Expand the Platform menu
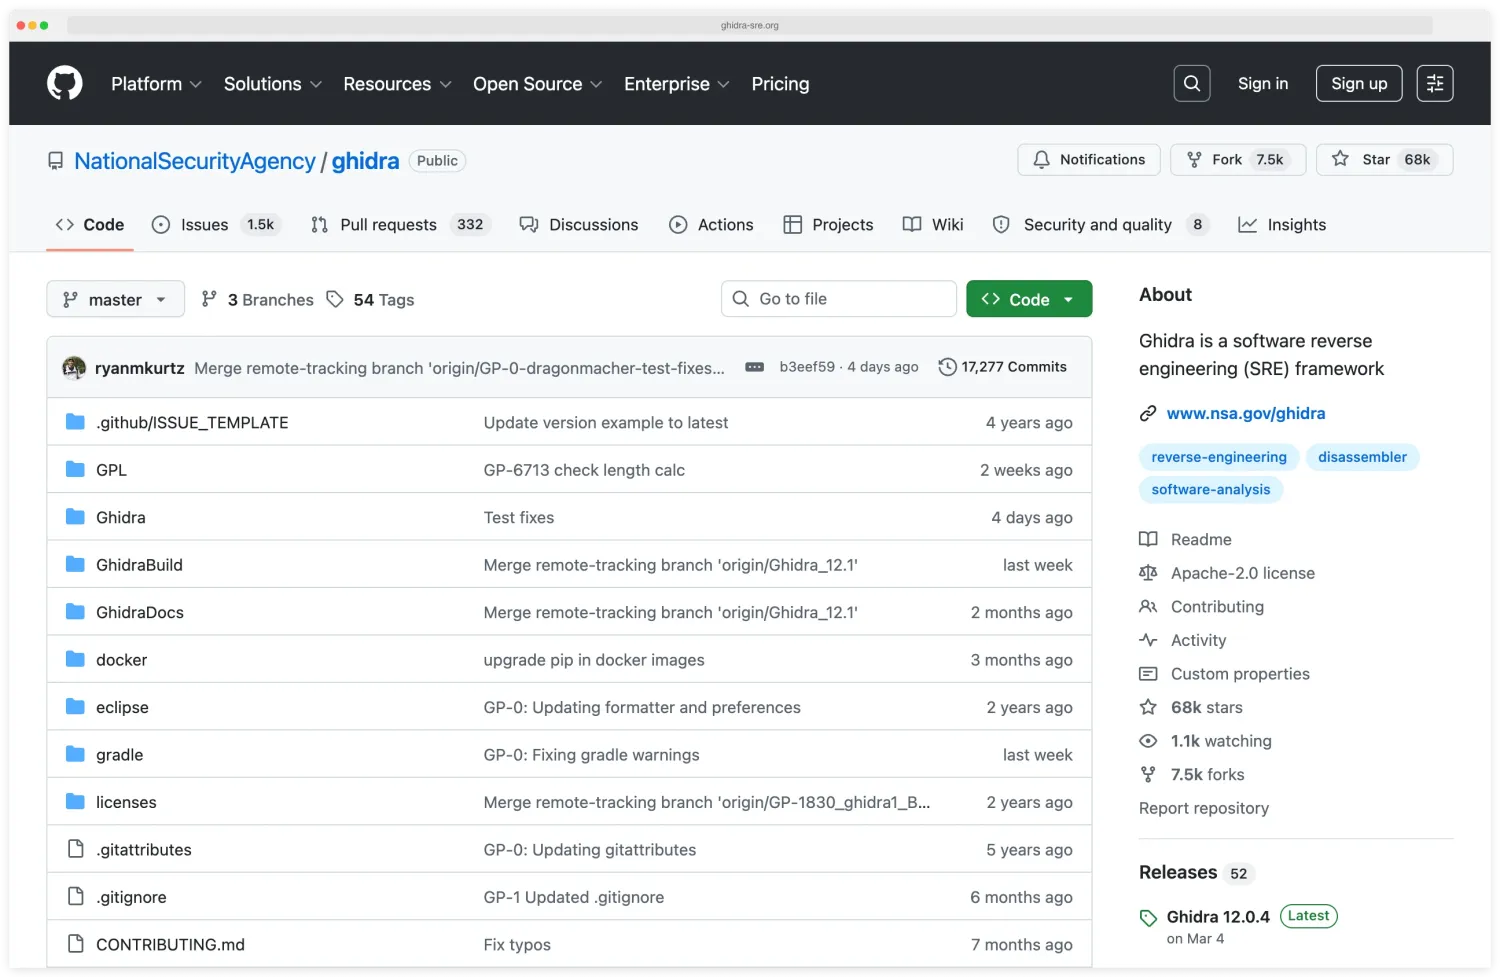This screenshot has width=1500, height=977. [x=156, y=84]
